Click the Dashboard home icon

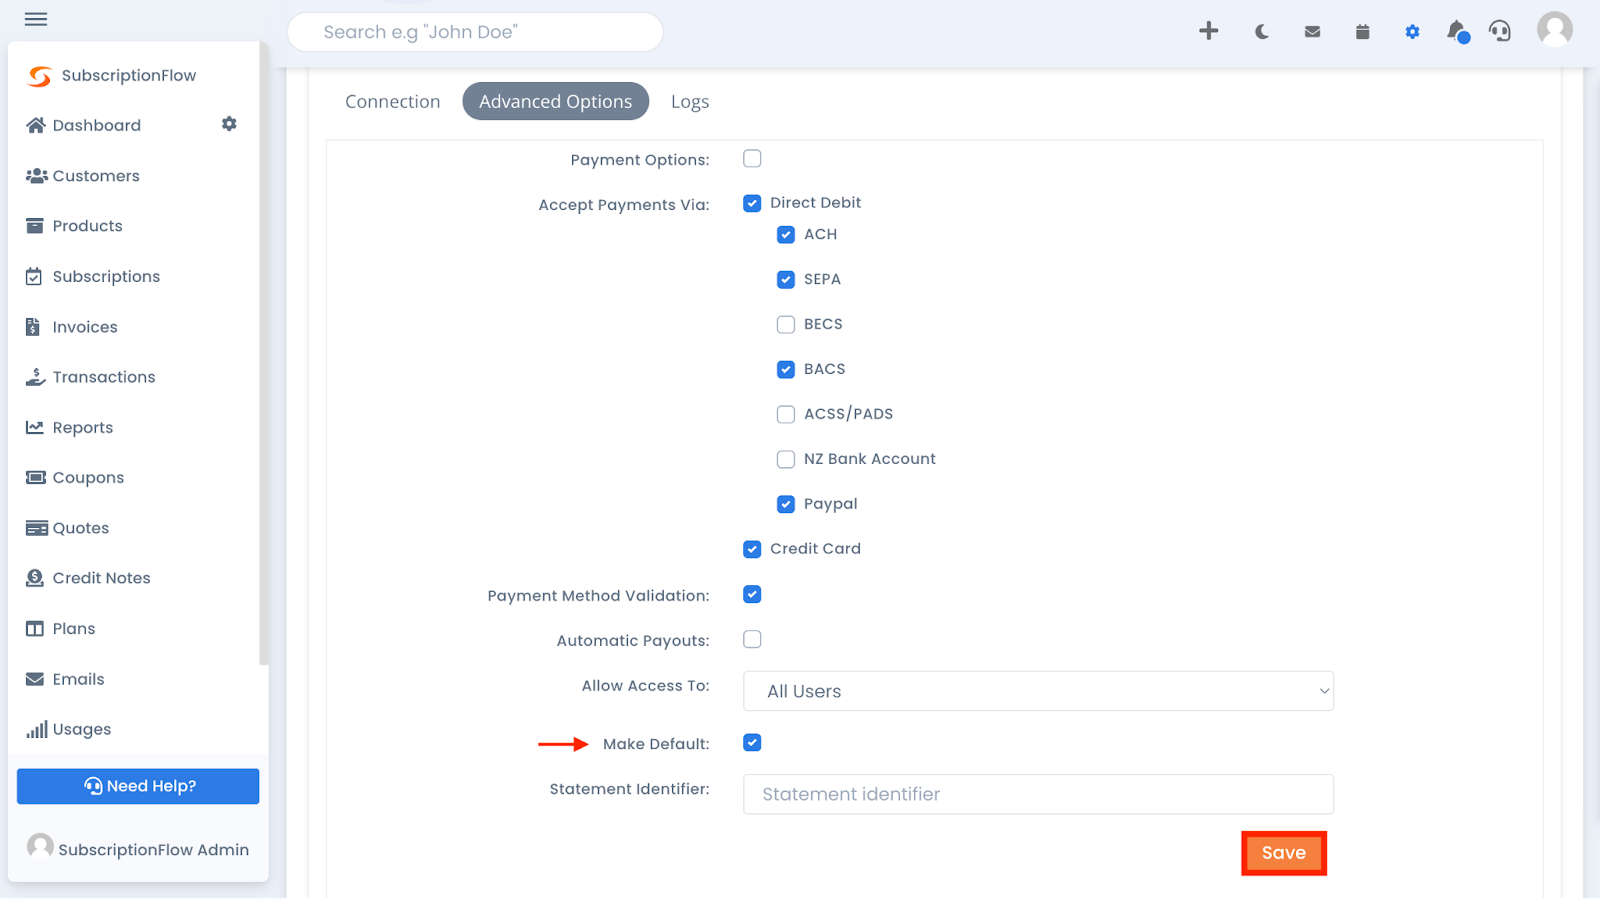pyautogui.click(x=36, y=125)
